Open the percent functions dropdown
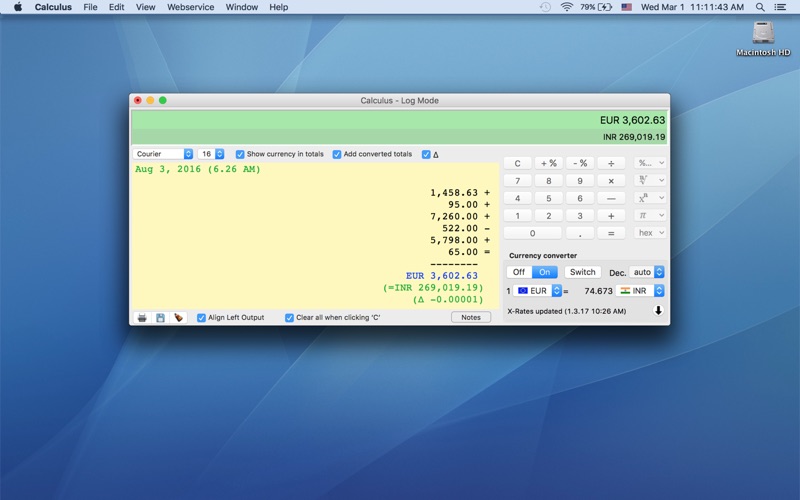The width and height of the screenshot is (800, 500). click(651, 163)
